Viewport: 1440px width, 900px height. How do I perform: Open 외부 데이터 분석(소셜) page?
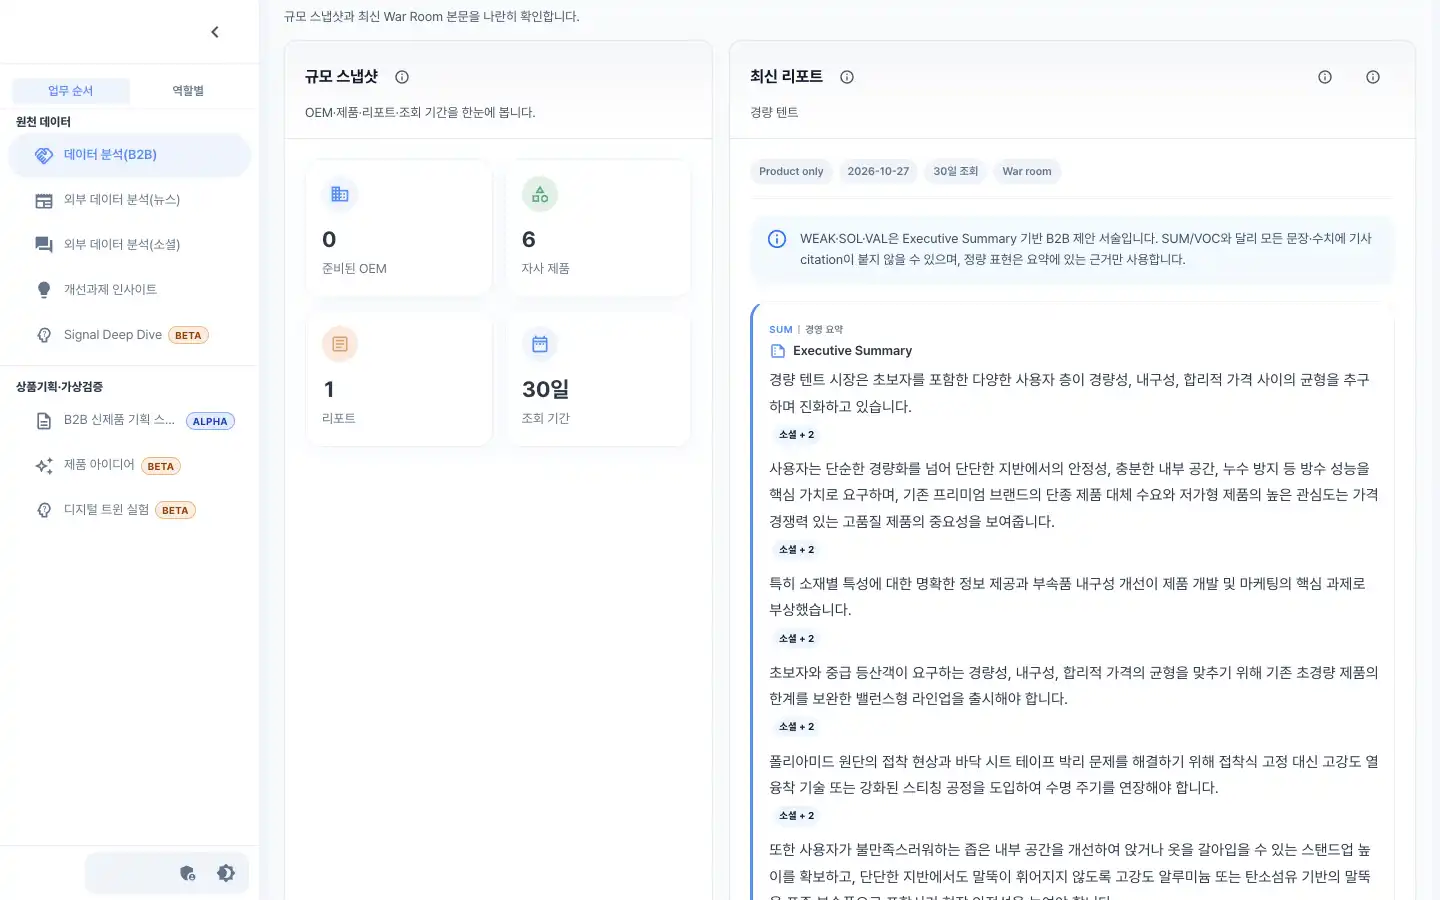(130, 245)
